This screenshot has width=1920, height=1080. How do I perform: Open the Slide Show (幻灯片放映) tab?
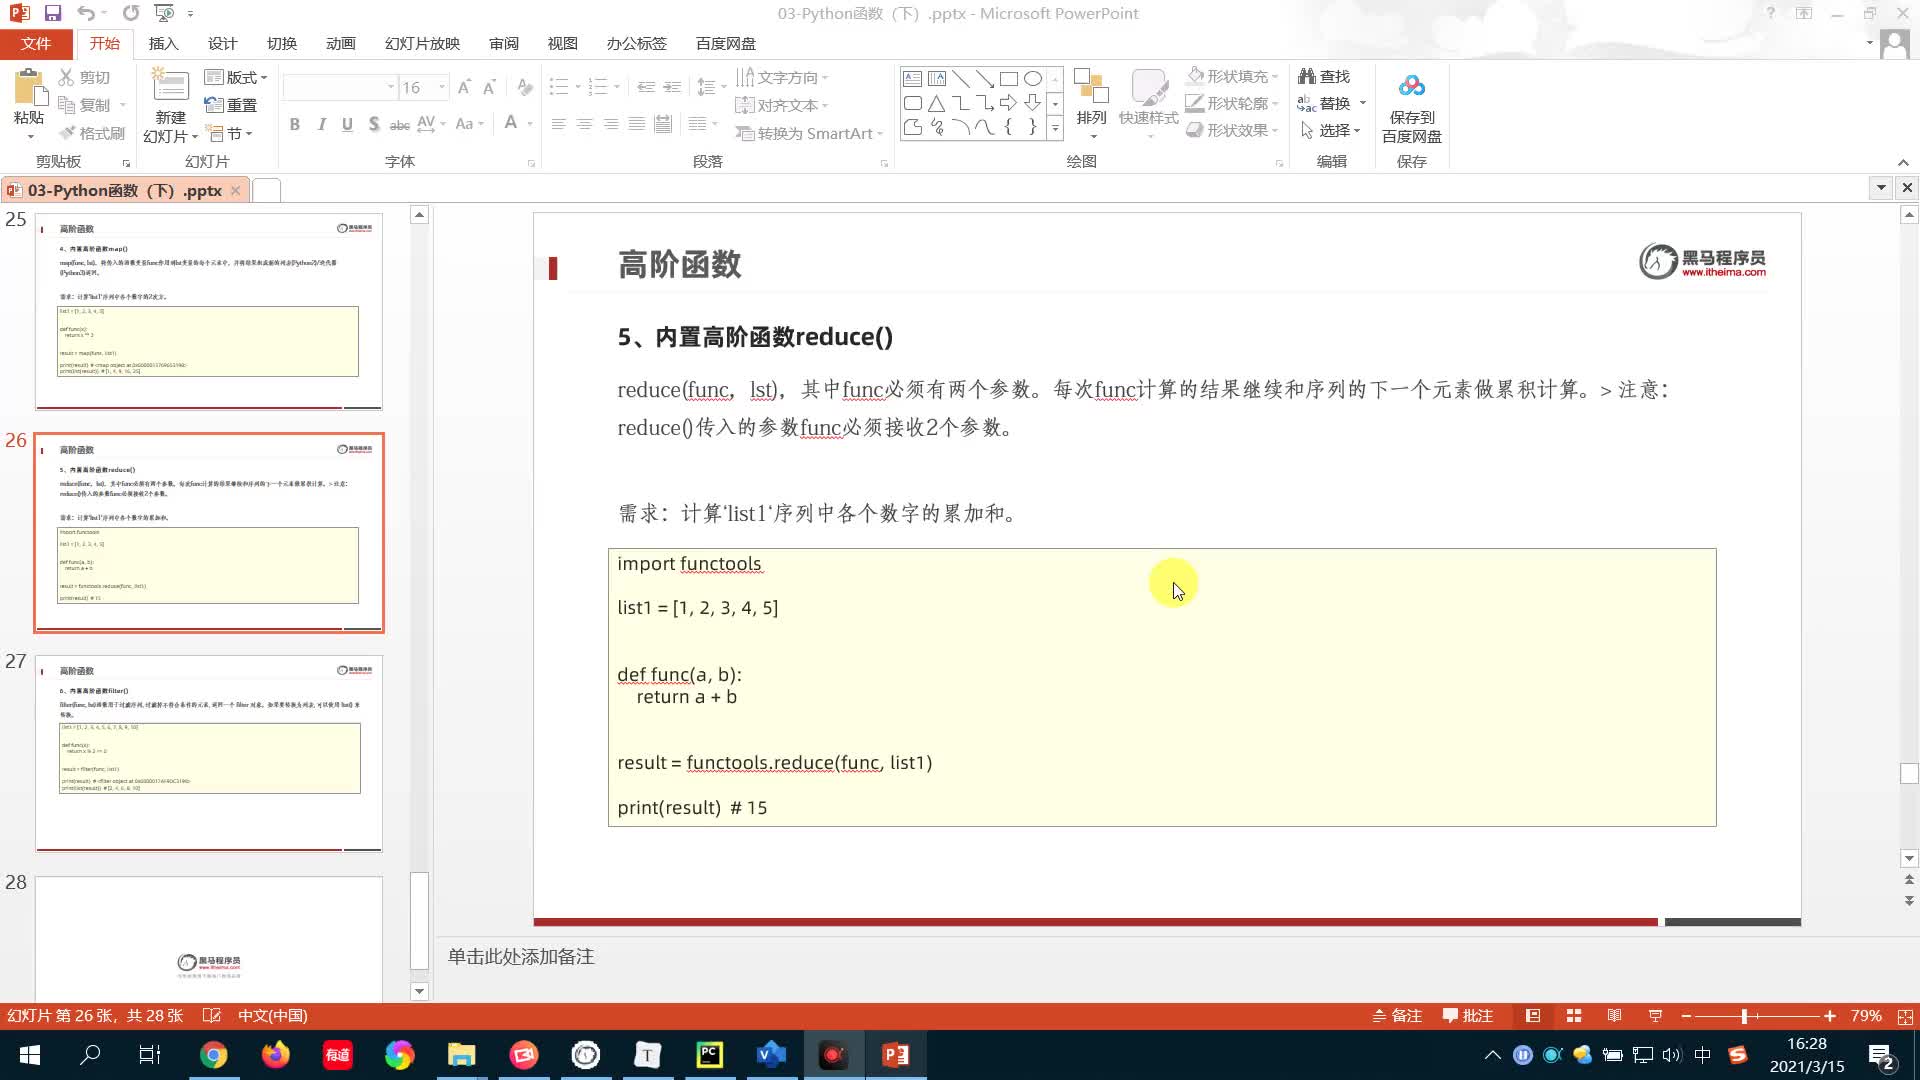click(x=422, y=44)
